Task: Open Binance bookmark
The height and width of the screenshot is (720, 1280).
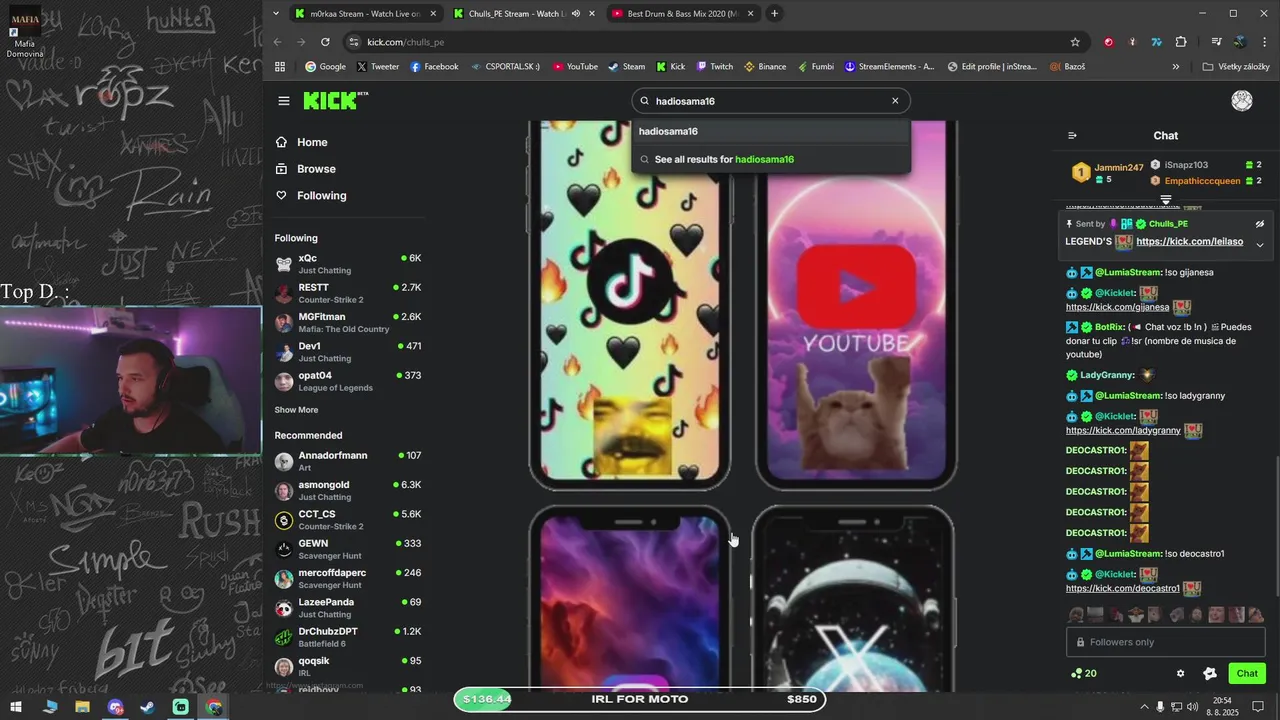Action: [x=764, y=67]
